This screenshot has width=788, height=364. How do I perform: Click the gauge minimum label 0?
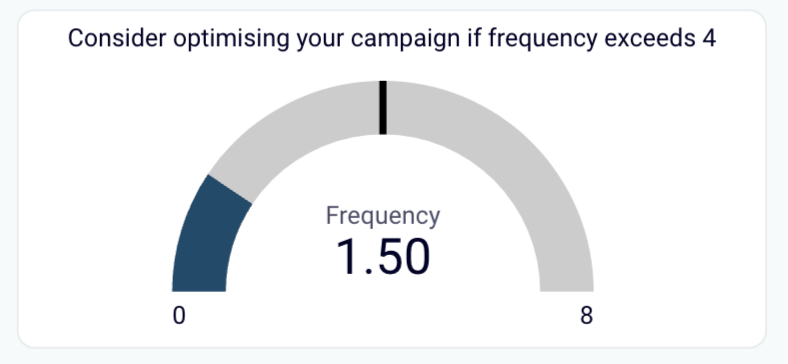coord(179,316)
